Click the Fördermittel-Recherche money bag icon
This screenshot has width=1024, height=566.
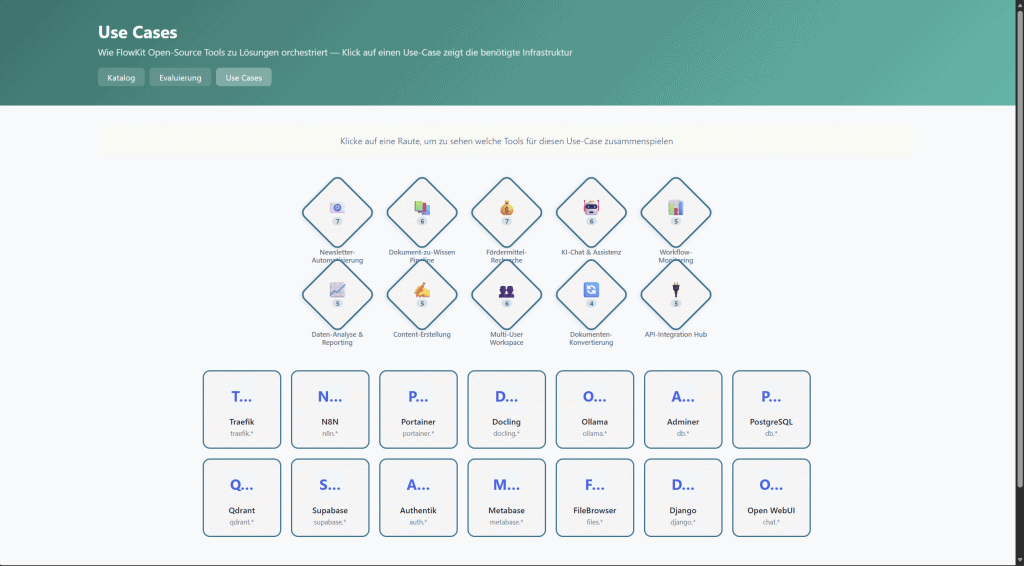coord(506,208)
